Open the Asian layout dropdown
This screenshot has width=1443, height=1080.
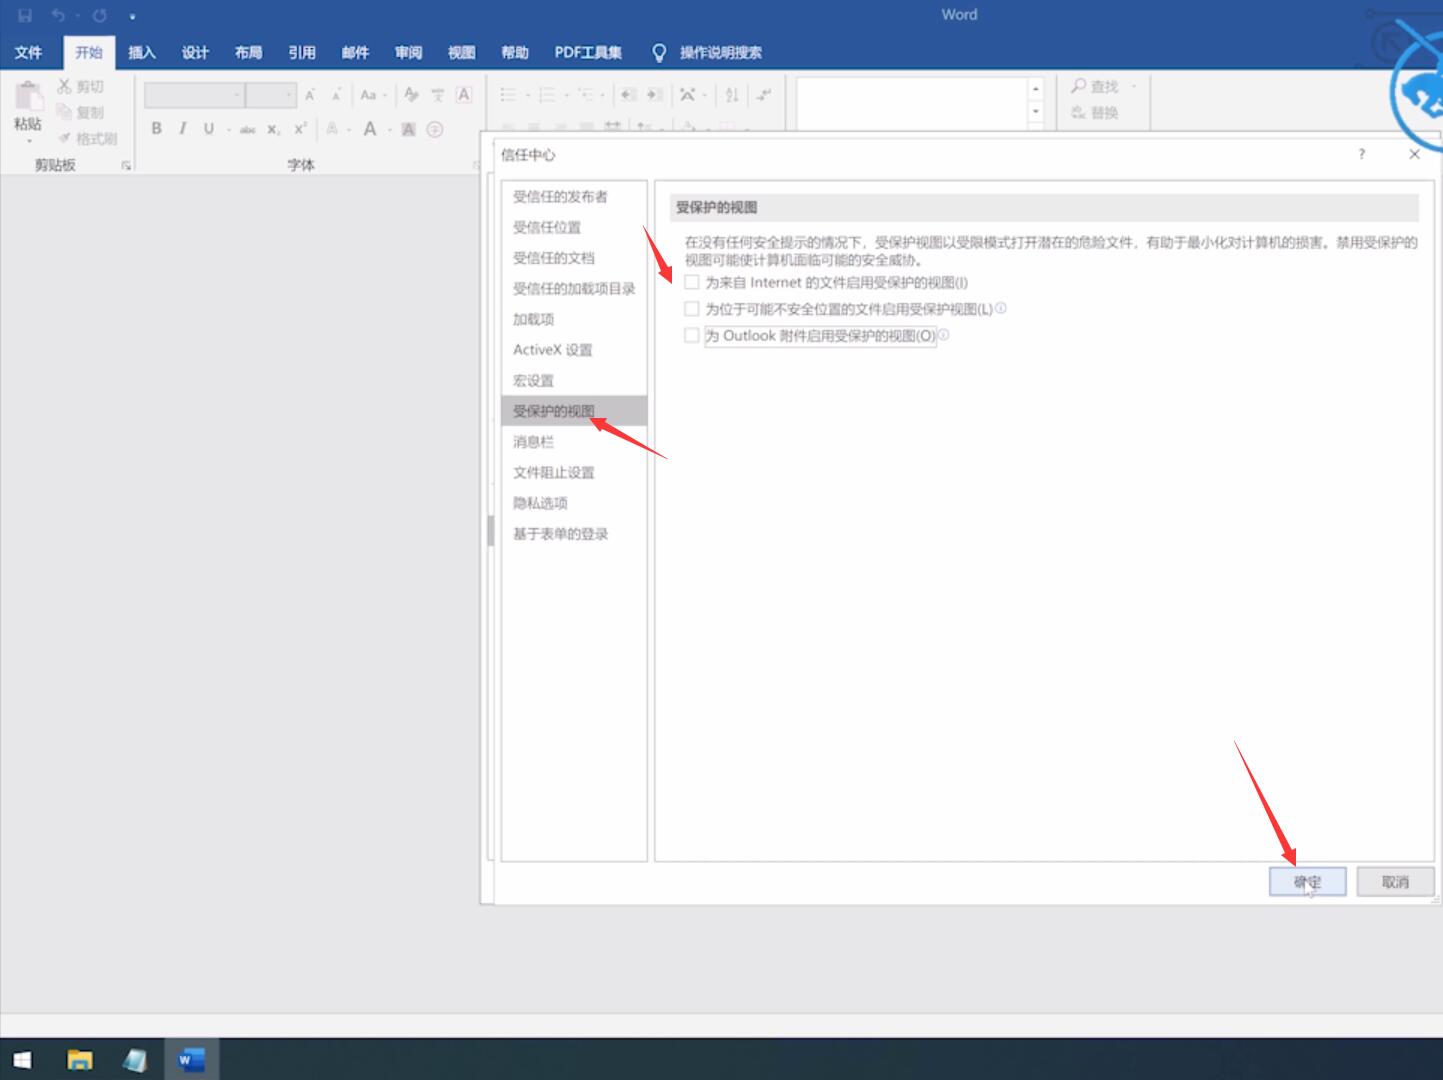point(693,95)
